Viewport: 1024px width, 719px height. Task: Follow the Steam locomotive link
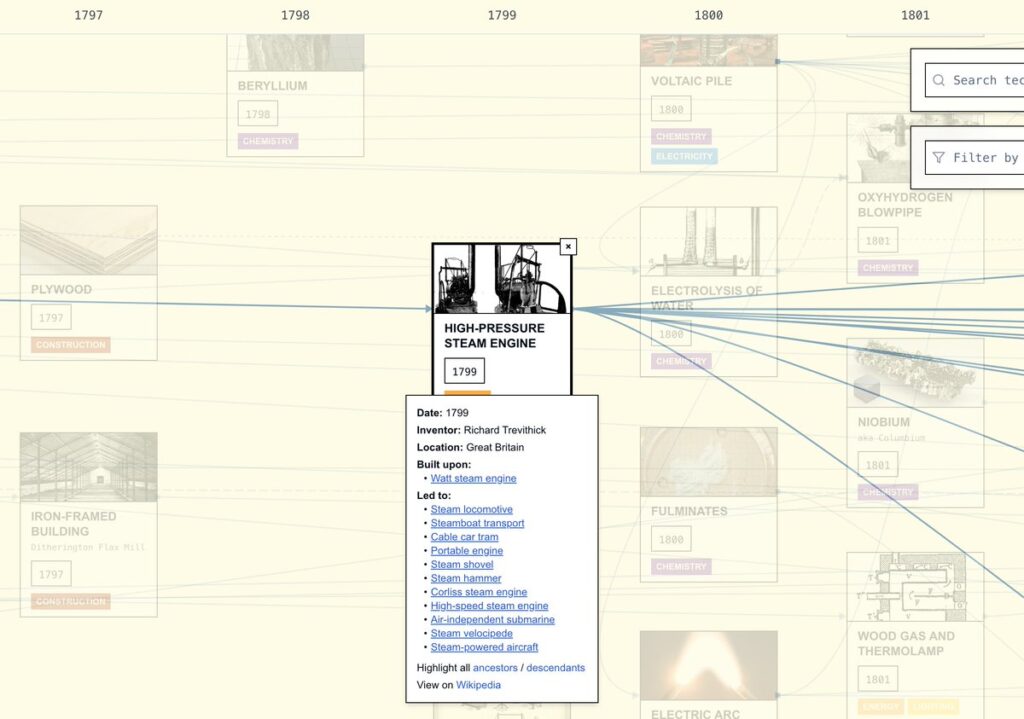pyautogui.click(x=472, y=509)
